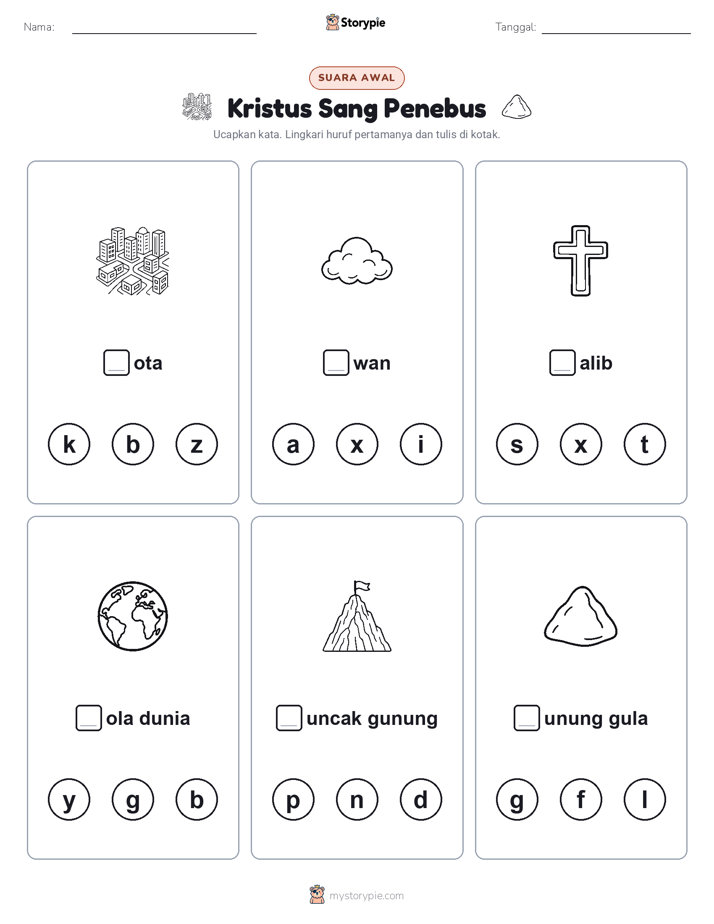
Task: Click the city buildings picture above 'ota'
Action: 133,260
